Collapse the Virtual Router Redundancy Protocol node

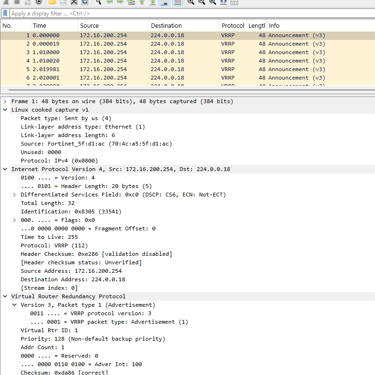click(5, 296)
